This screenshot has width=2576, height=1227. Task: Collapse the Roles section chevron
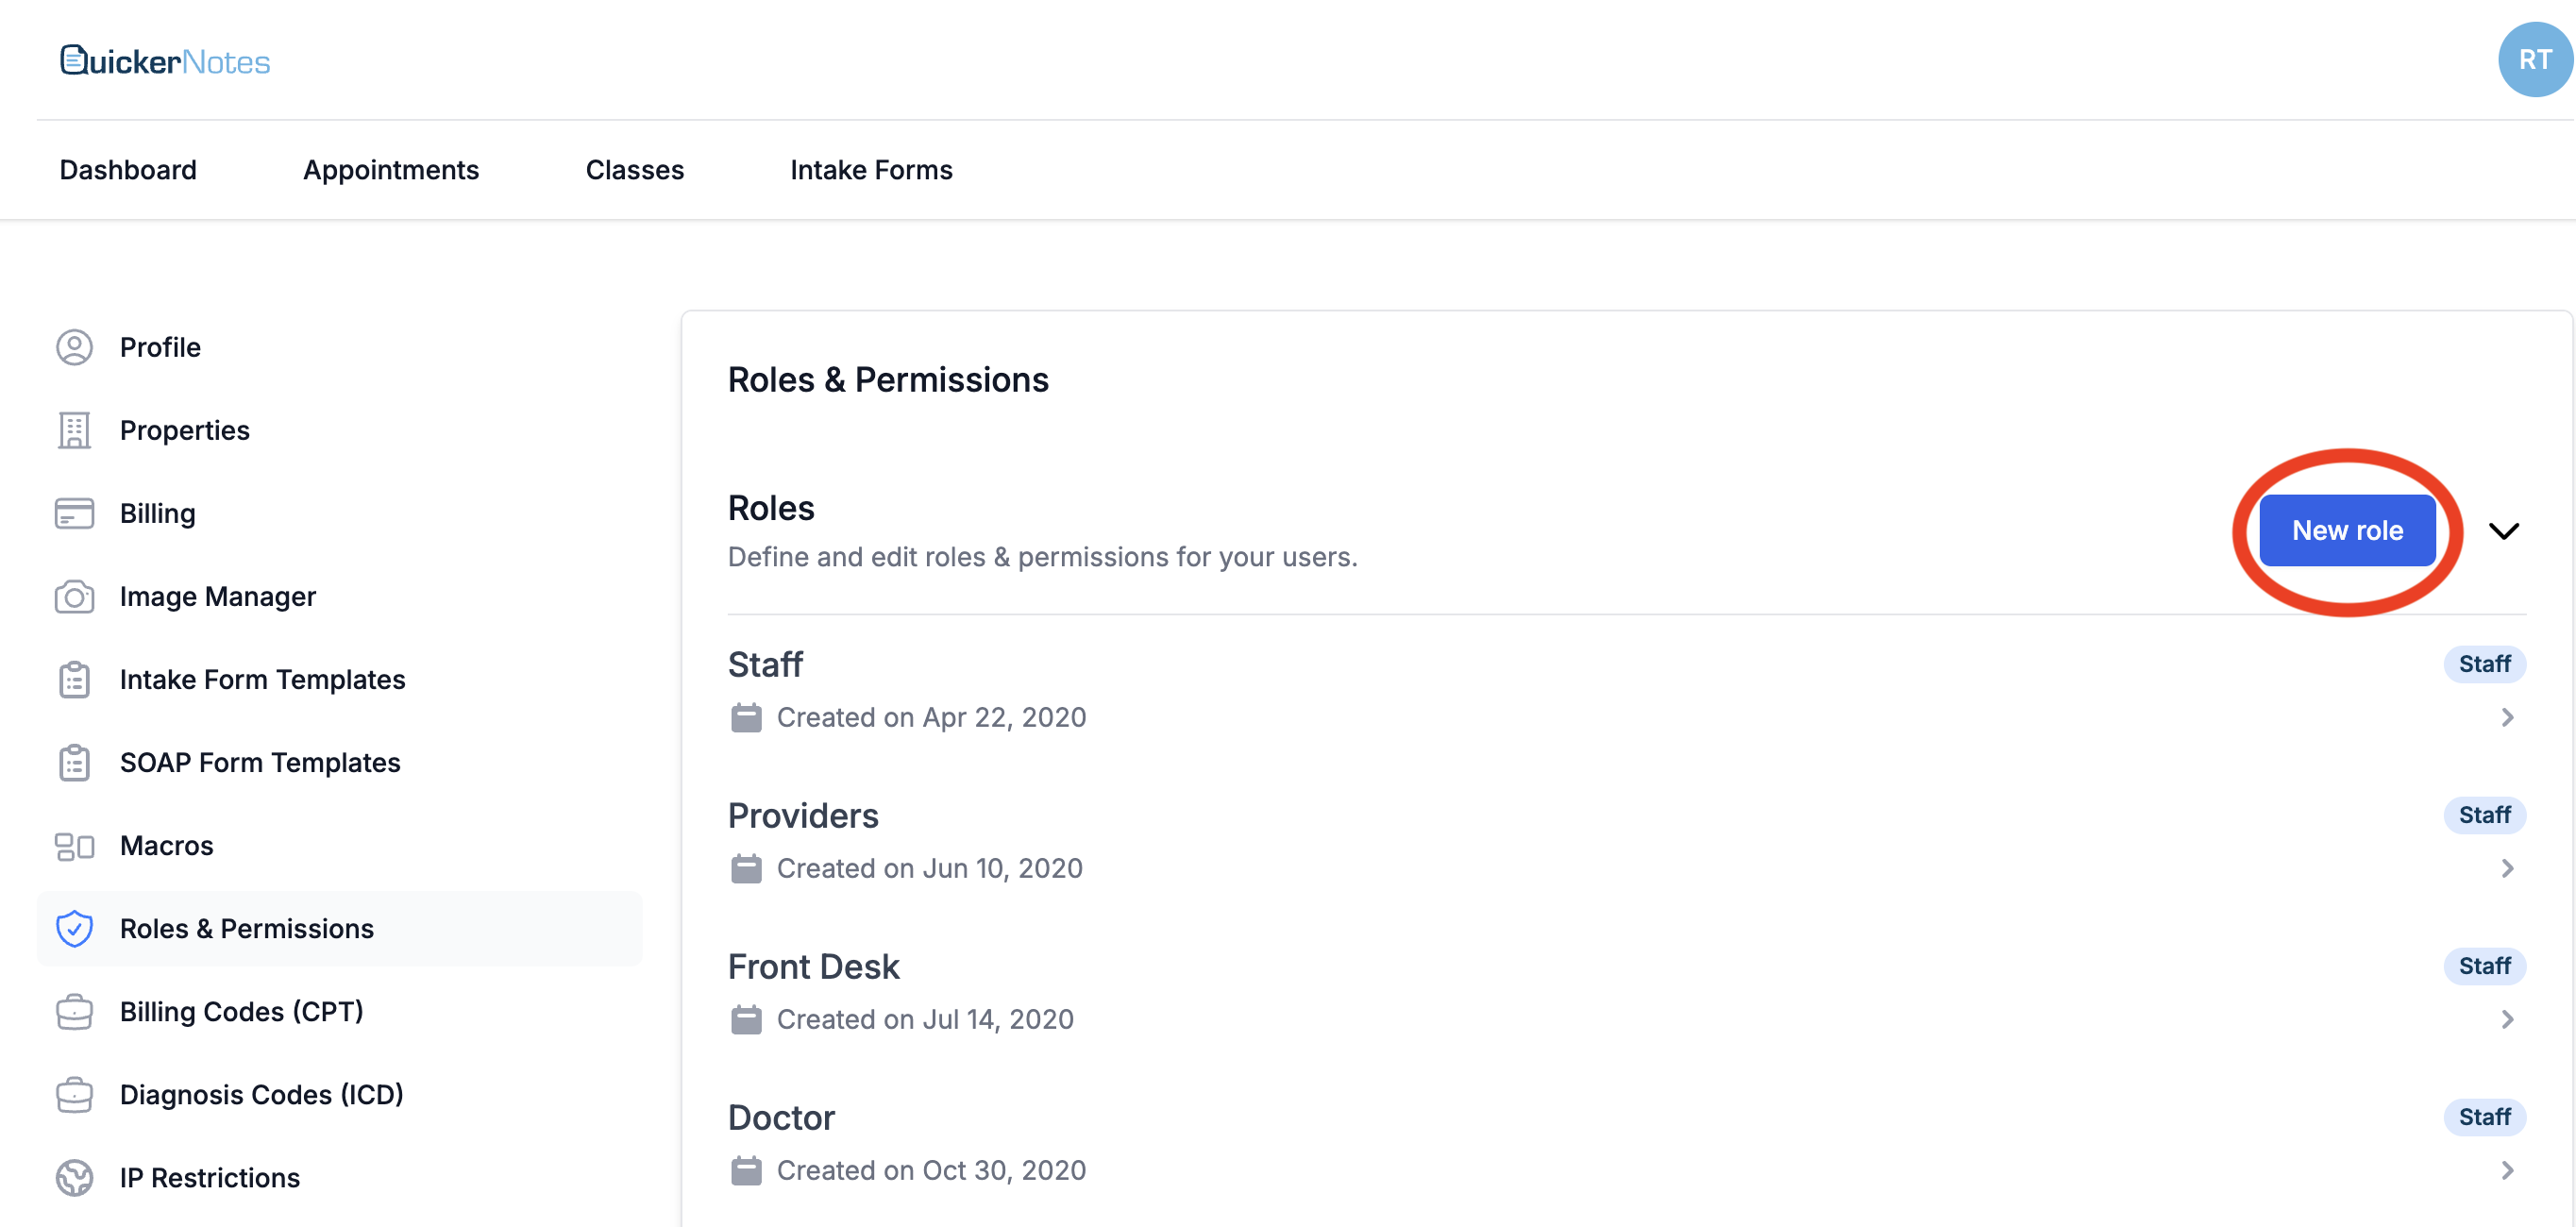[x=2503, y=531]
